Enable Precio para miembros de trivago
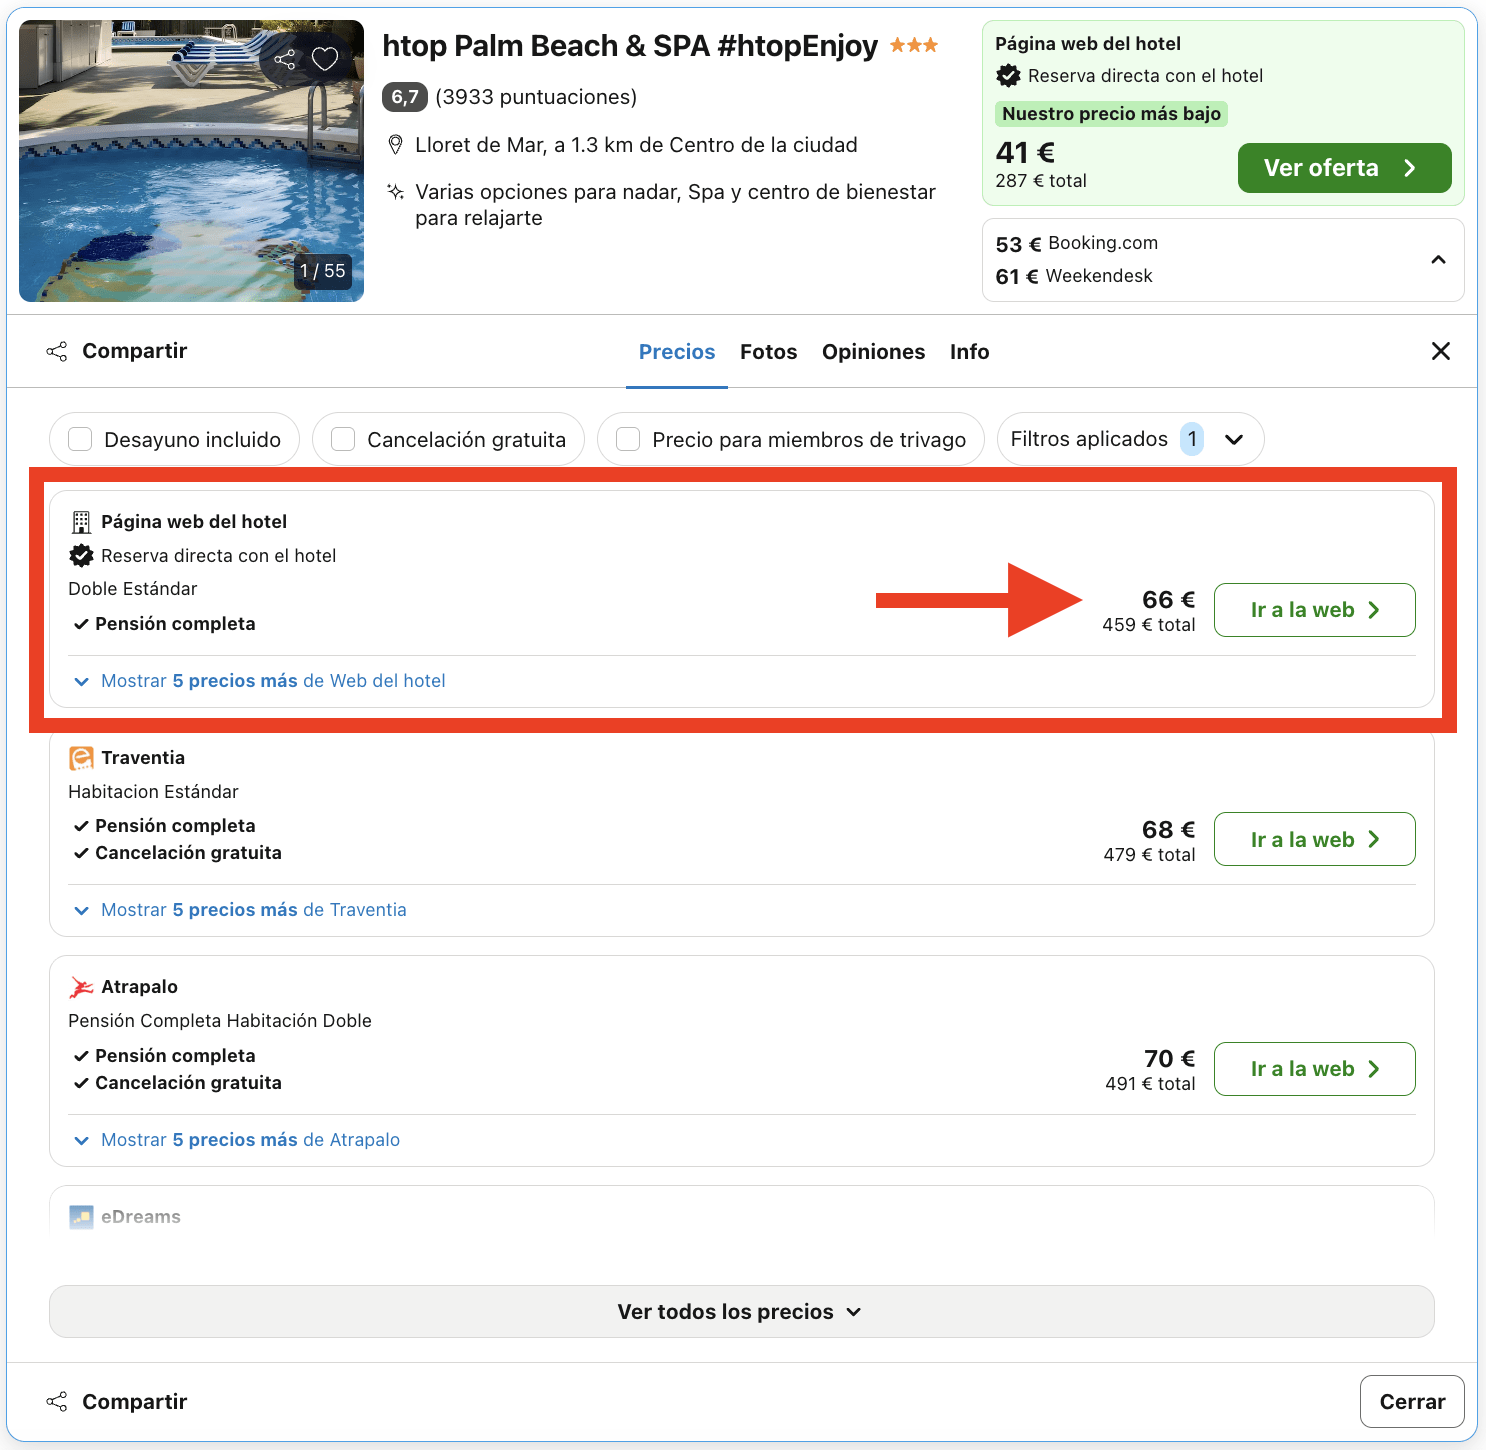The height and width of the screenshot is (1450, 1486). (x=628, y=438)
